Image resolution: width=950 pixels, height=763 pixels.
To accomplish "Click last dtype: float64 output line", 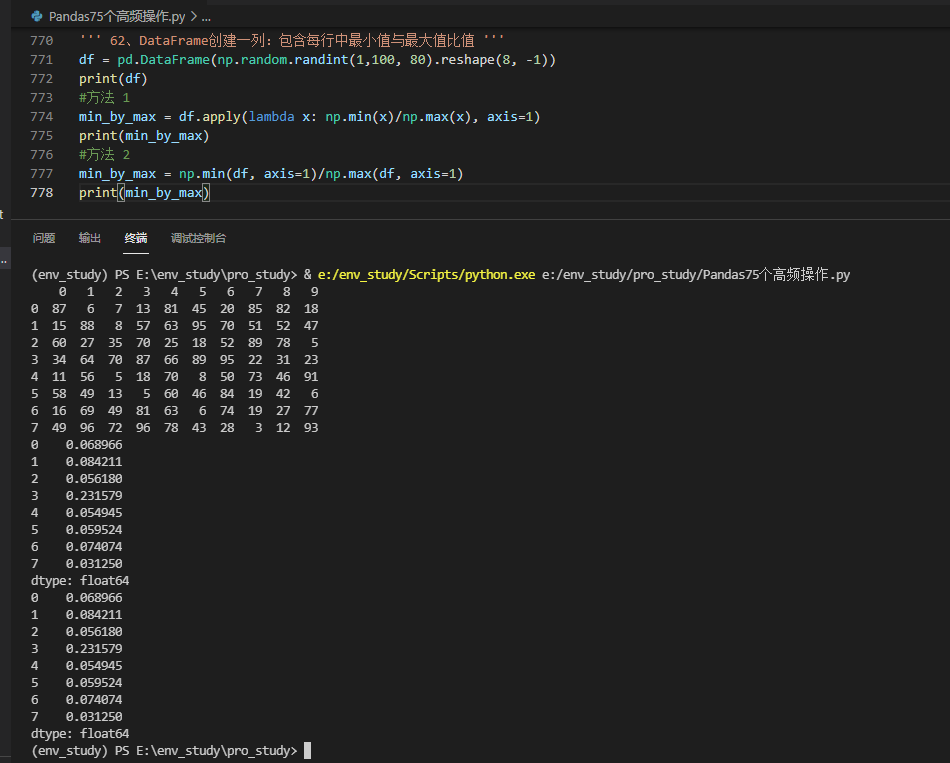I will click(80, 733).
